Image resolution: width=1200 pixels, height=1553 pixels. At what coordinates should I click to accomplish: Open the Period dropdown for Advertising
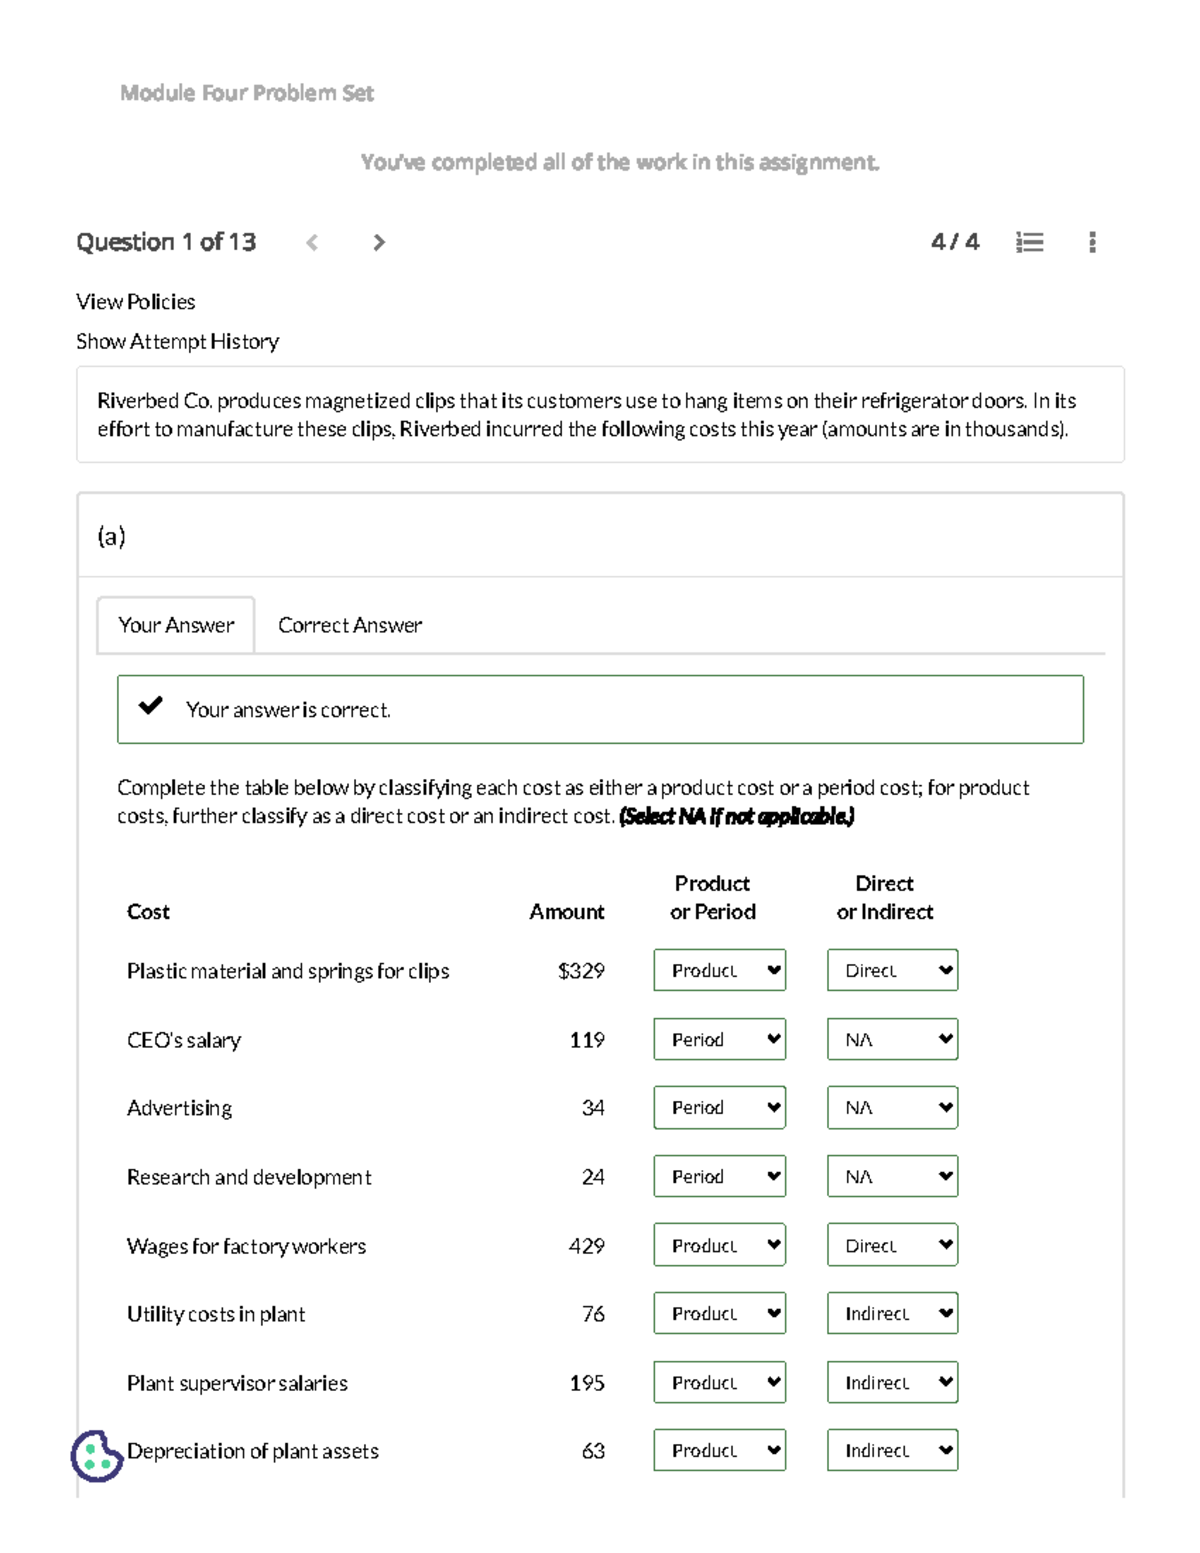tap(719, 1107)
